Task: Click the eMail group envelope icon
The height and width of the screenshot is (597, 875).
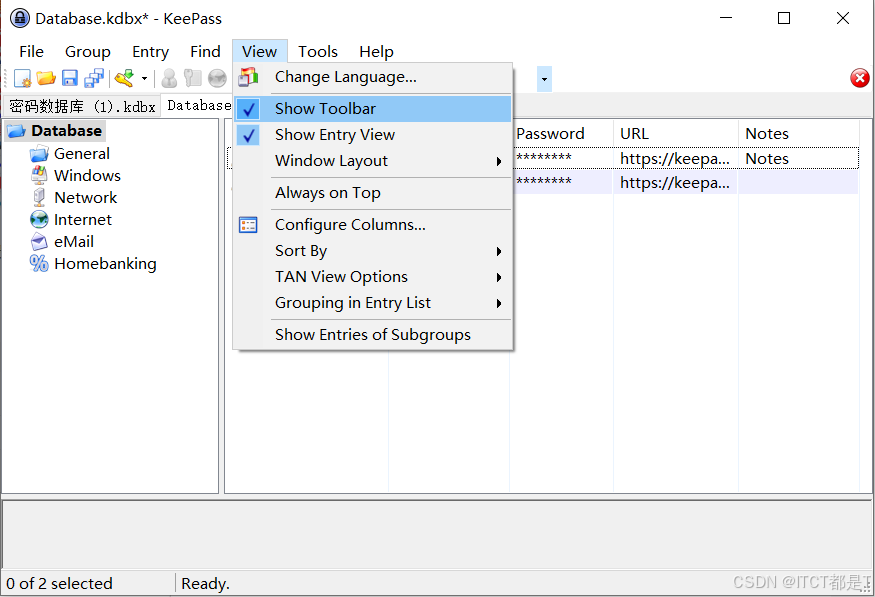Action: (x=39, y=242)
